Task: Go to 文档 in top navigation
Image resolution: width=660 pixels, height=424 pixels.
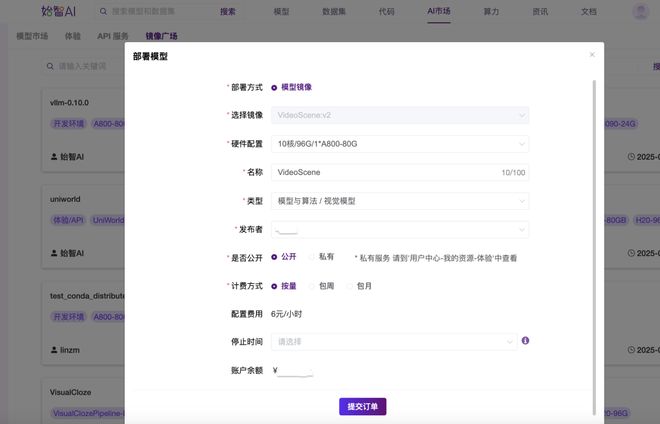Action: tap(588, 11)
